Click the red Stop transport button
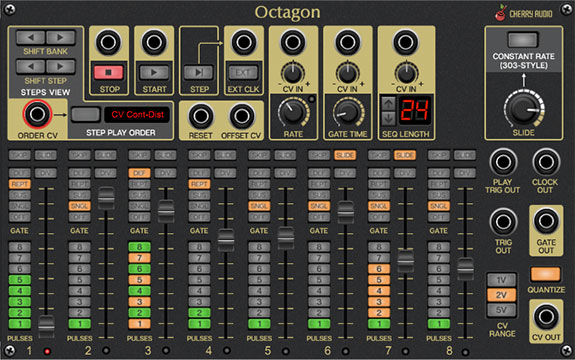Image resolution: width=575 pixels, height=360 pixels. point(109,73)
